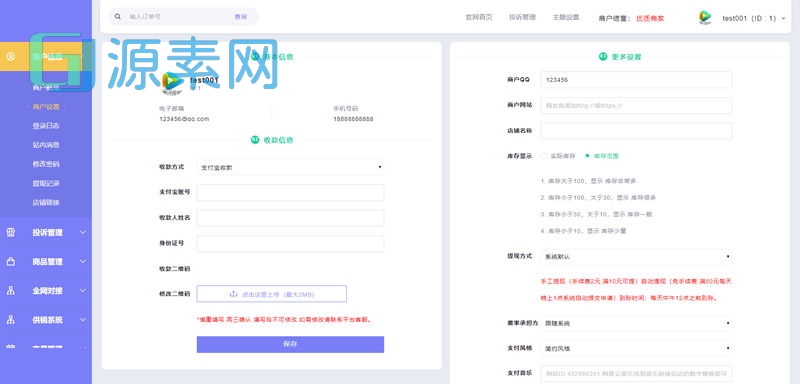This screenshot has width=800, height=384.
Task: Click the 保存 save button
Action: click(290, 344)
